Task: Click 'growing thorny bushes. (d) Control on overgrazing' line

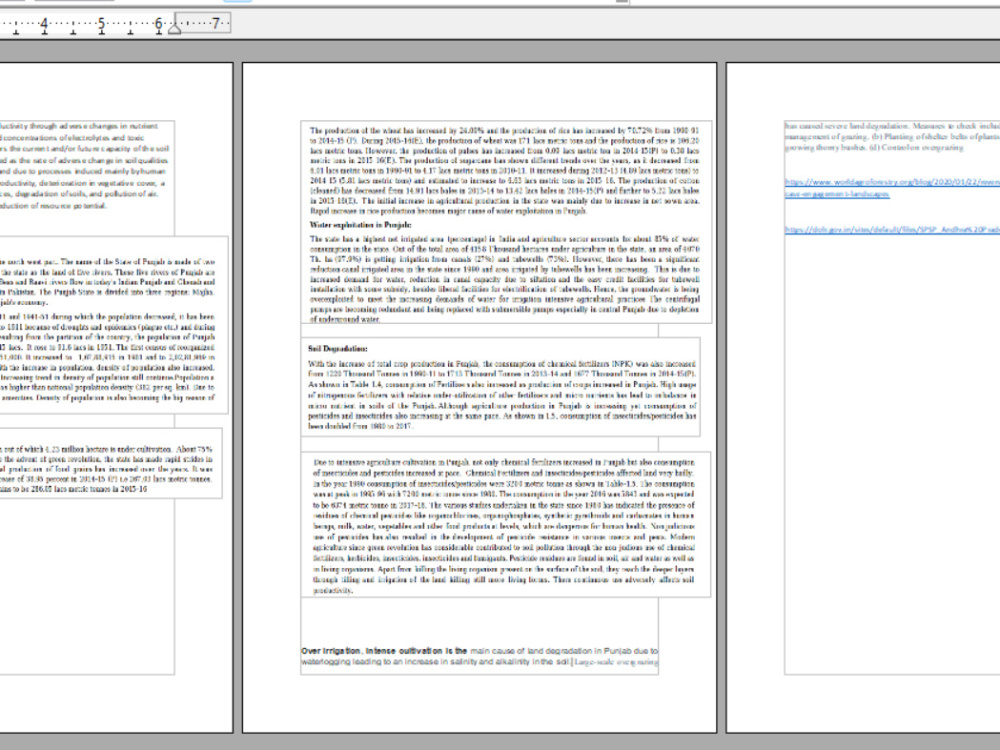Action: point(874,147)
